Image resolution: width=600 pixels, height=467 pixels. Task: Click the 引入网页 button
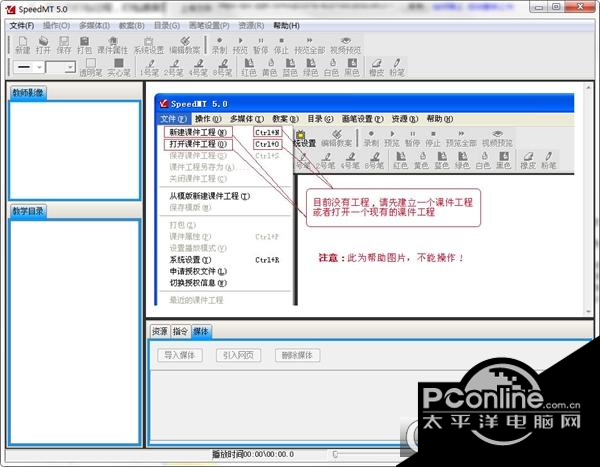click(238, 355)
